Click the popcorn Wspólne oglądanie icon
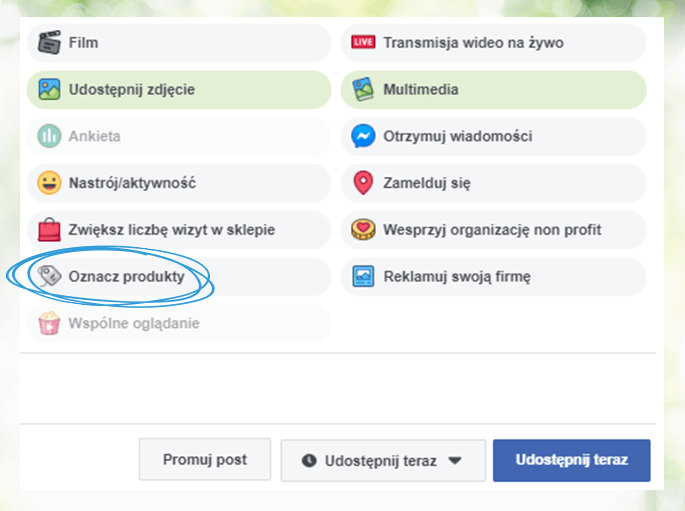This screenshot has width=685, height=511. (49, 323)
